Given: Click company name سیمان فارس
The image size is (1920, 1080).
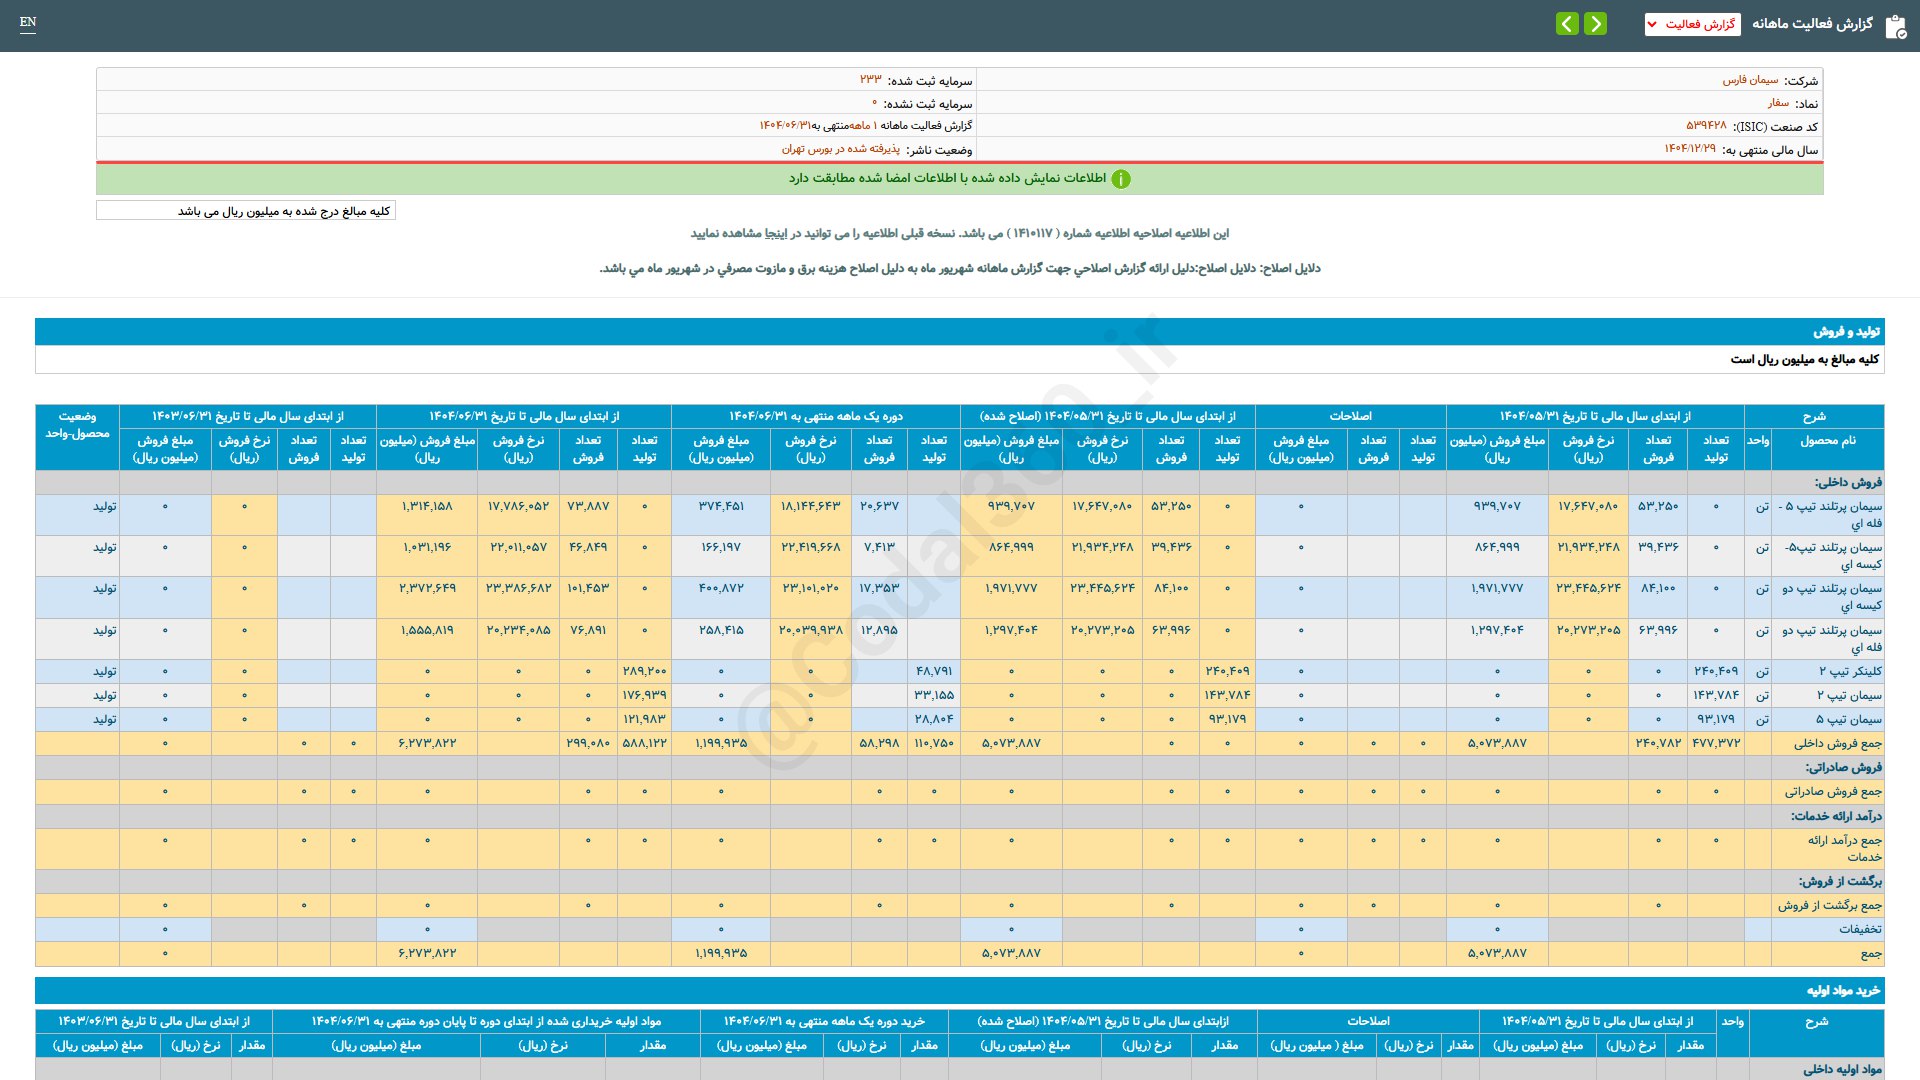Looking at the screenshot, I should [1750, 80].
